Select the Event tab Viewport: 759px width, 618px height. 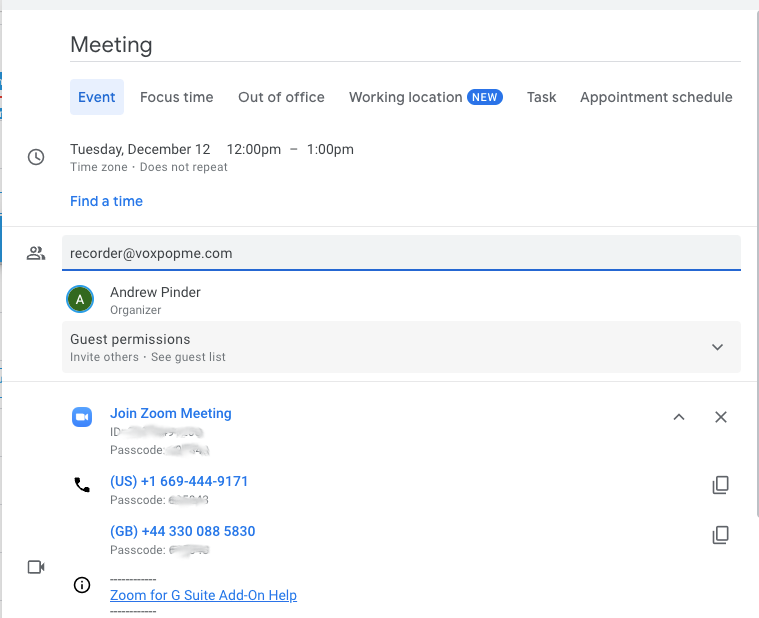tap(97, 97)
